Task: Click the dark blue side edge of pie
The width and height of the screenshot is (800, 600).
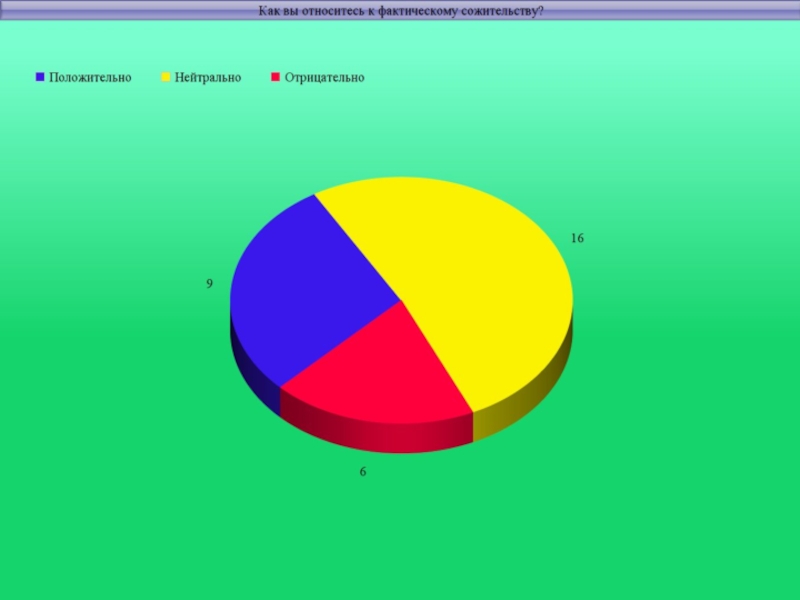Action: [x=252, y=375]
